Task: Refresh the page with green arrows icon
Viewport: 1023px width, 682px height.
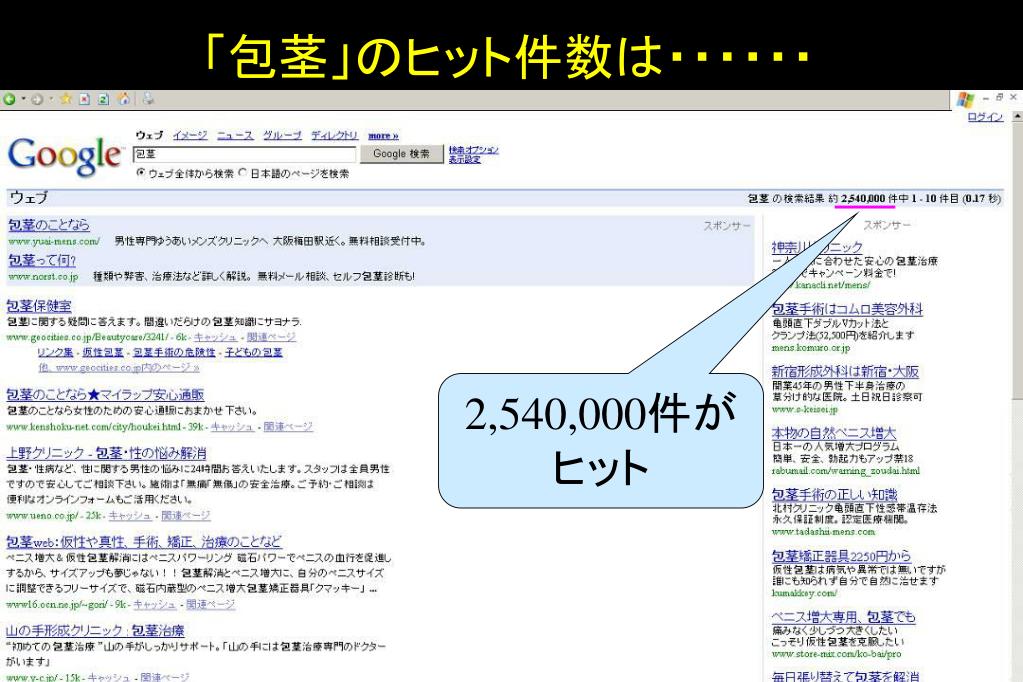Action: (x=103, y=99)
